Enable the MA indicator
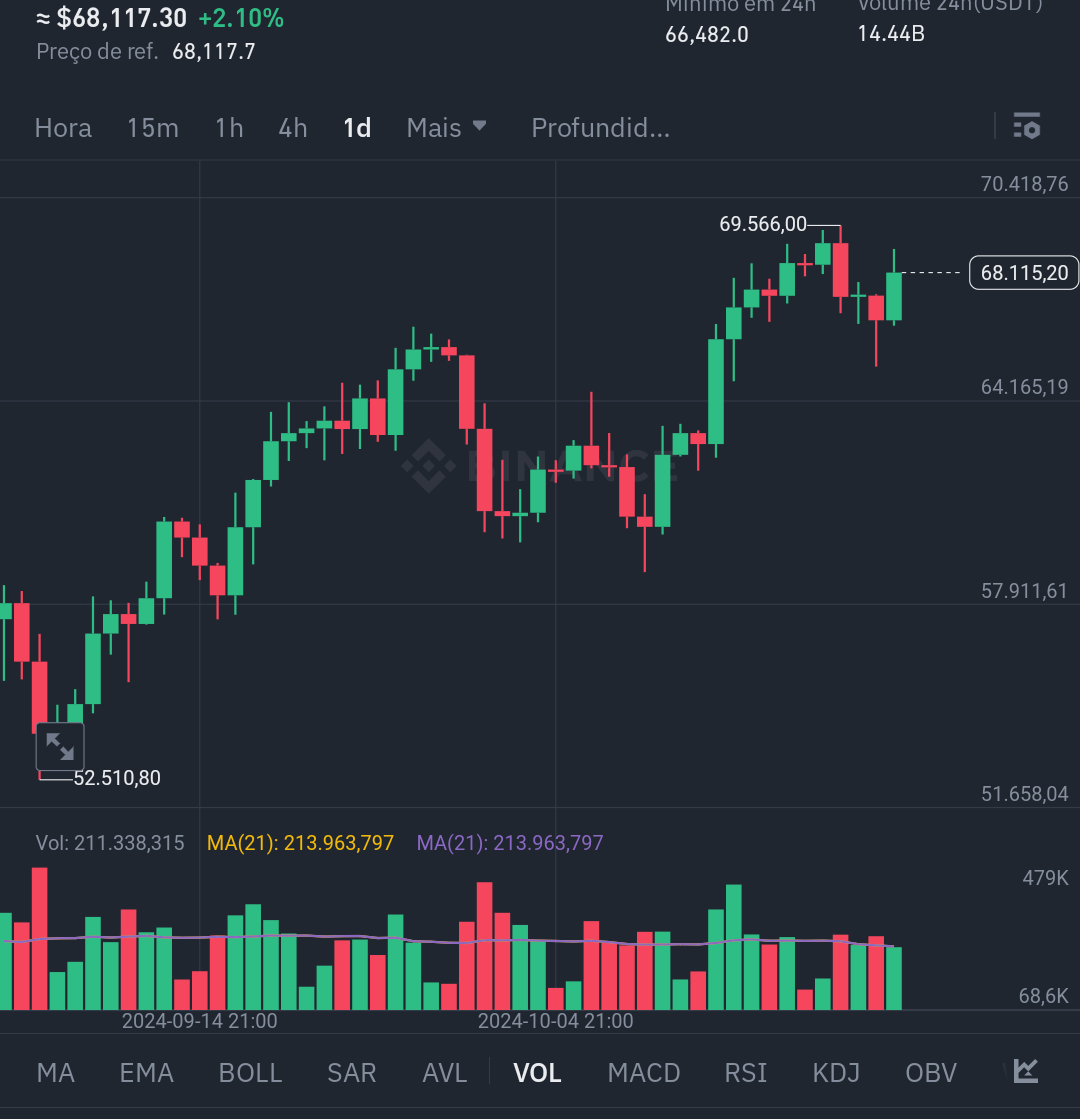 point(56,1073)
